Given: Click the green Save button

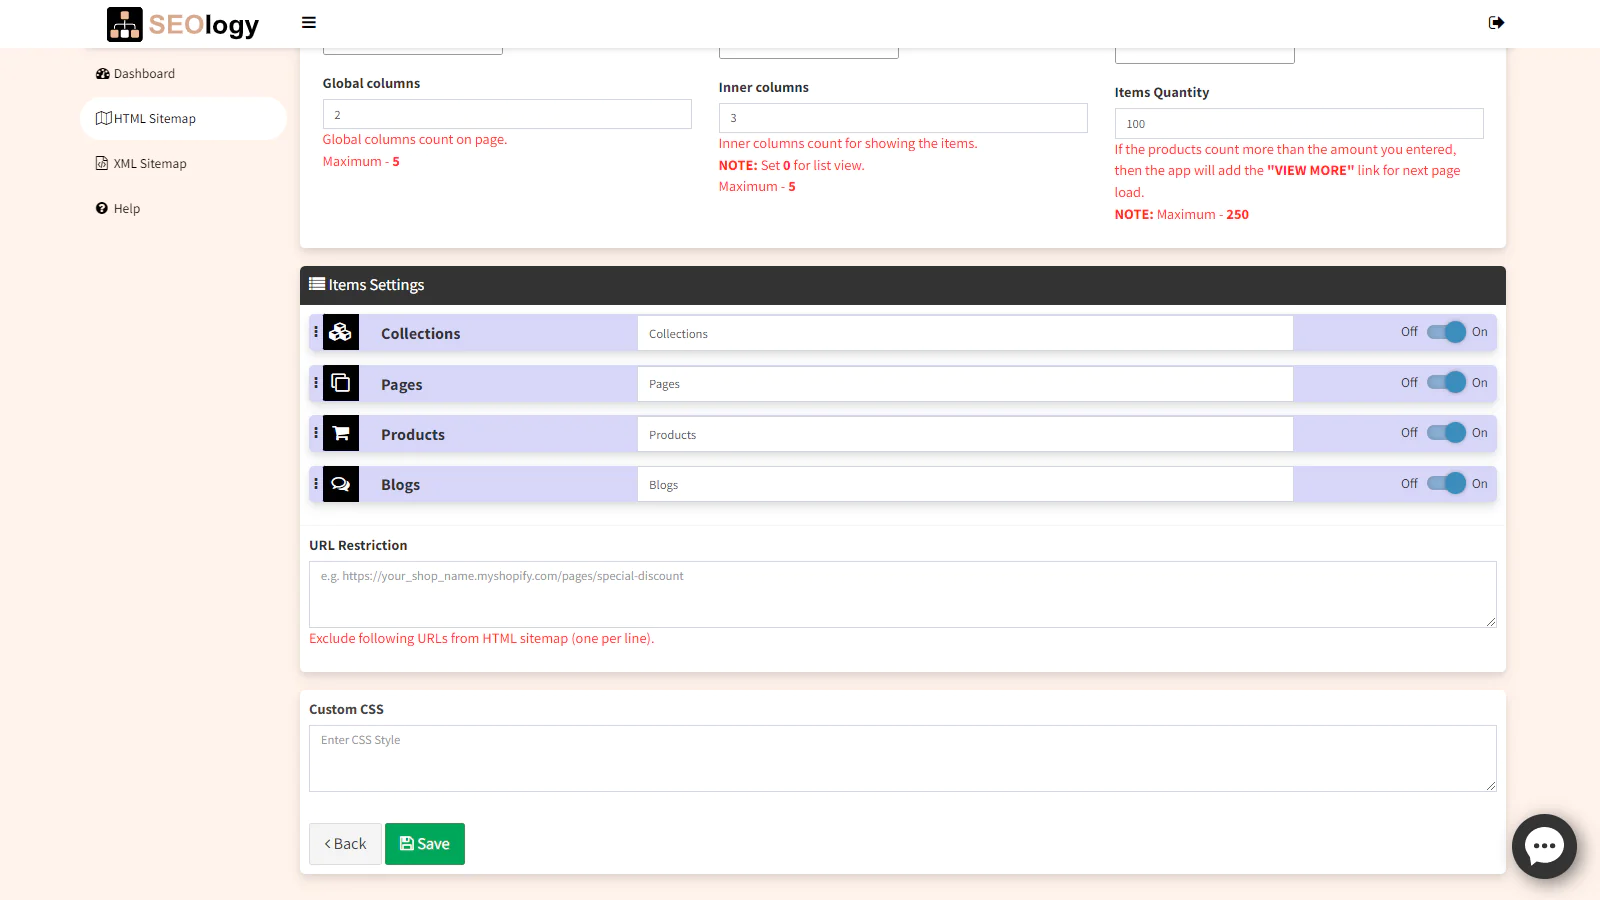Looking at the screenshot, I should (x=425, y=844).
